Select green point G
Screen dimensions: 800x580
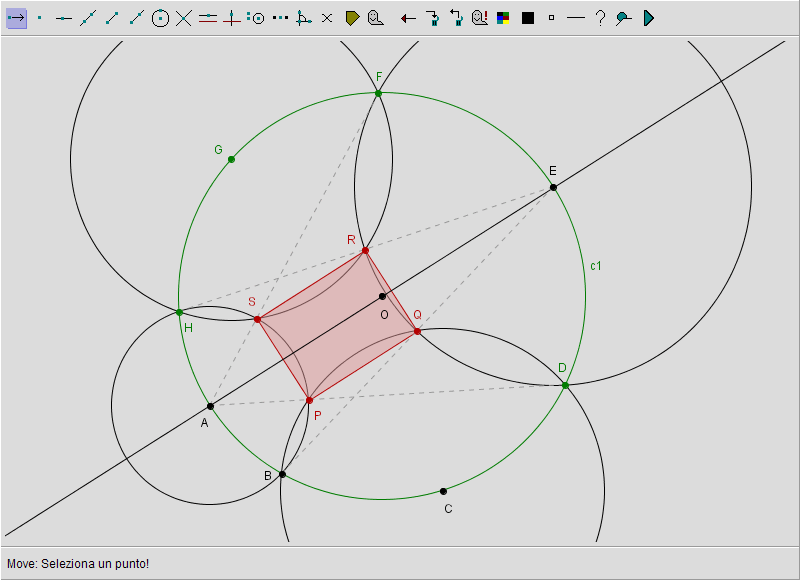tap(231, 159)
